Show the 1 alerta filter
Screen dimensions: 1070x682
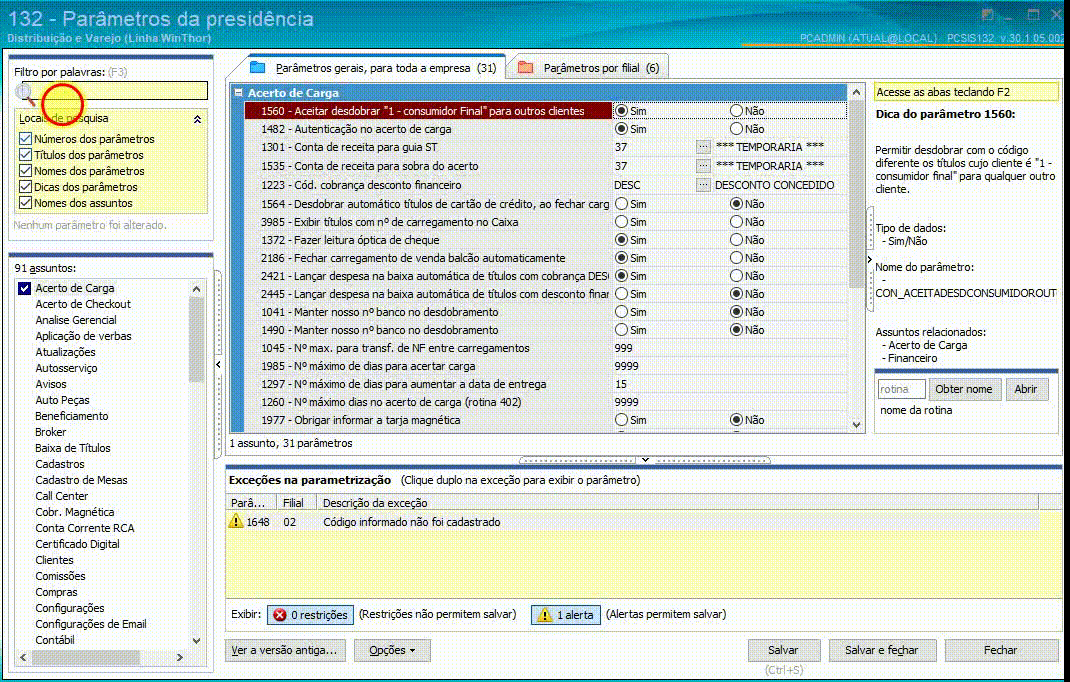coord(566,614)
